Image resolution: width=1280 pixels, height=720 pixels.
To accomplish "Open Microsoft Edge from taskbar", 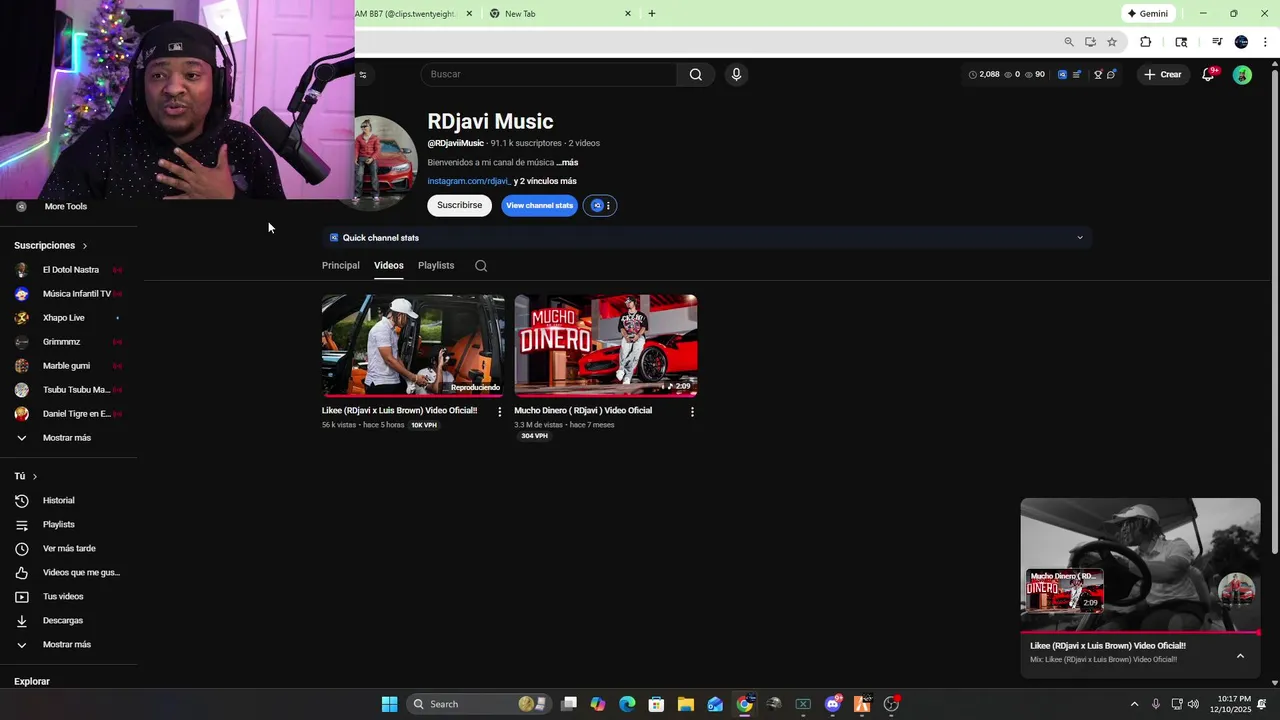I will (x=627, y=704).
